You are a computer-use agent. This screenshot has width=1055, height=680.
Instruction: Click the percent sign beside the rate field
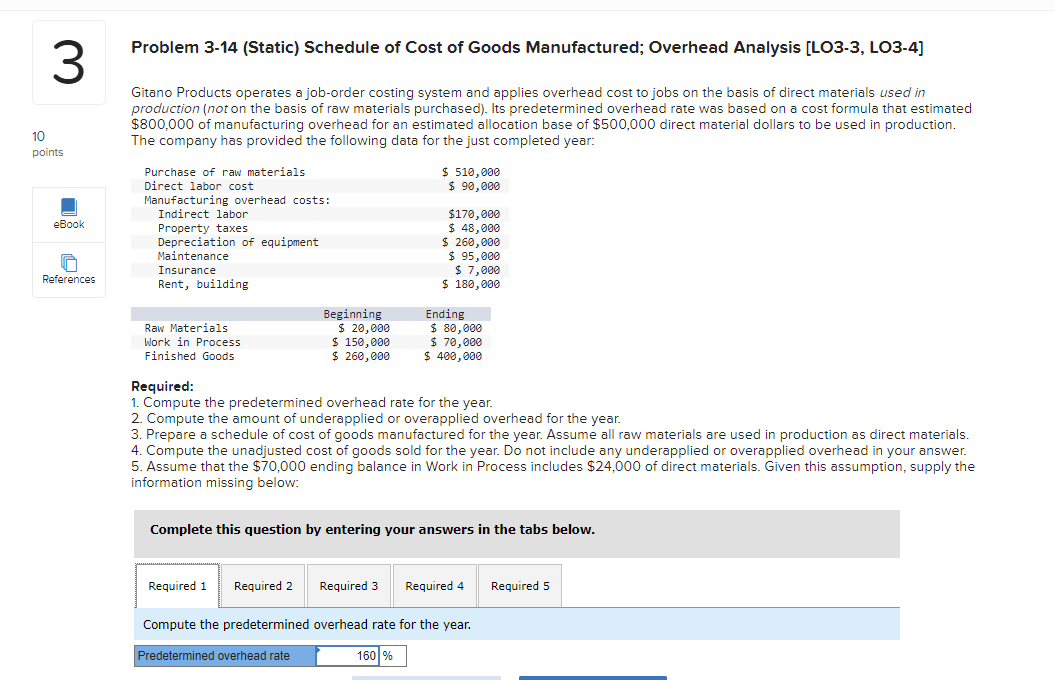(394, 655)
